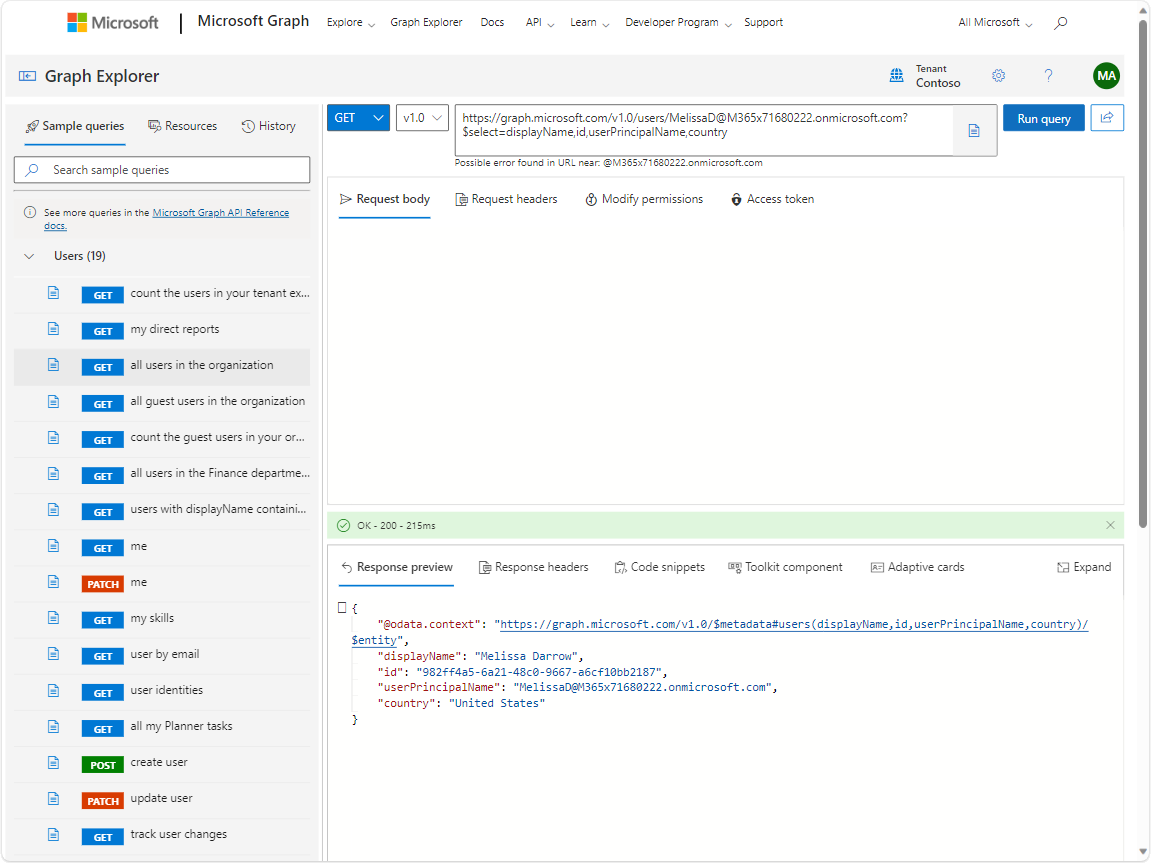Image resolution: width=1151 pixels, height=863 pixels.
Task: Collapse sidebar via Graph Explorer panel icon
Action: pyautogui.click(x=27, y=76)
